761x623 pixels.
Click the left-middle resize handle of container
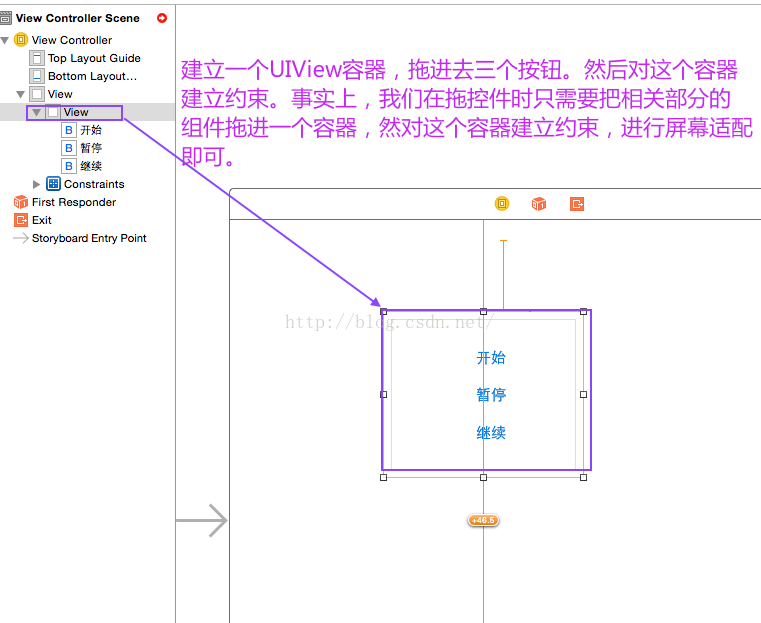(x=383, y=394)
